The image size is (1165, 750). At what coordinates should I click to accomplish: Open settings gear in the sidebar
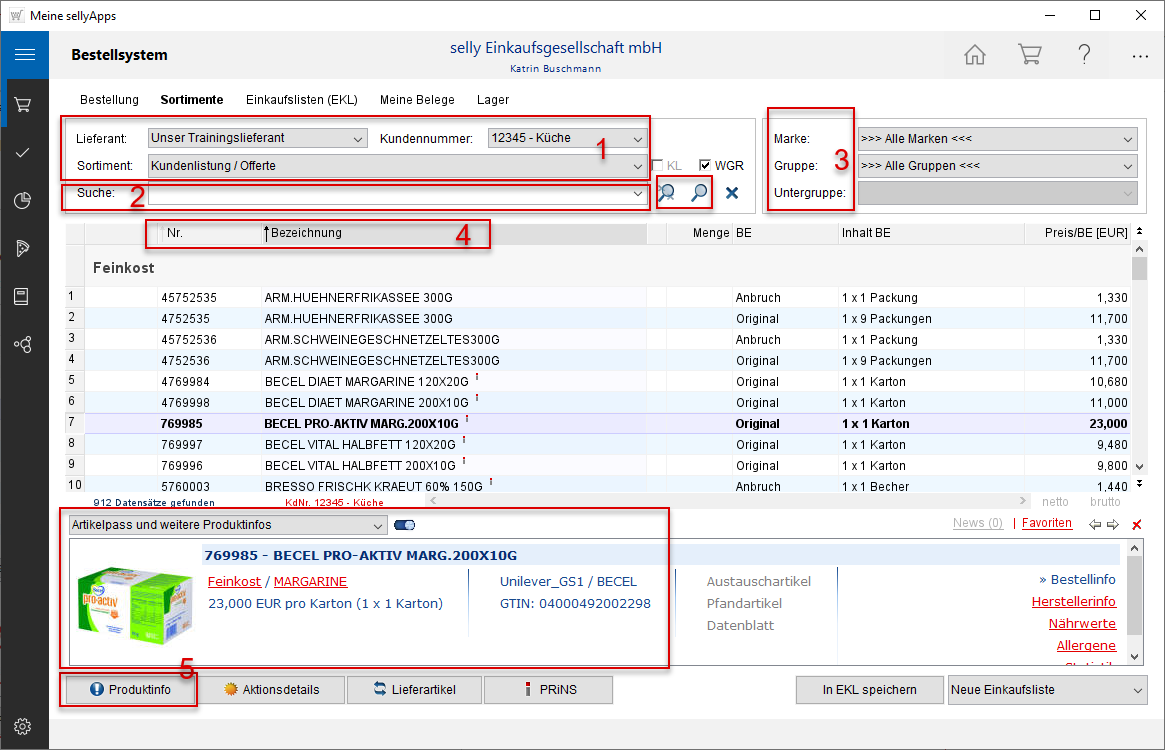(24, 726)
